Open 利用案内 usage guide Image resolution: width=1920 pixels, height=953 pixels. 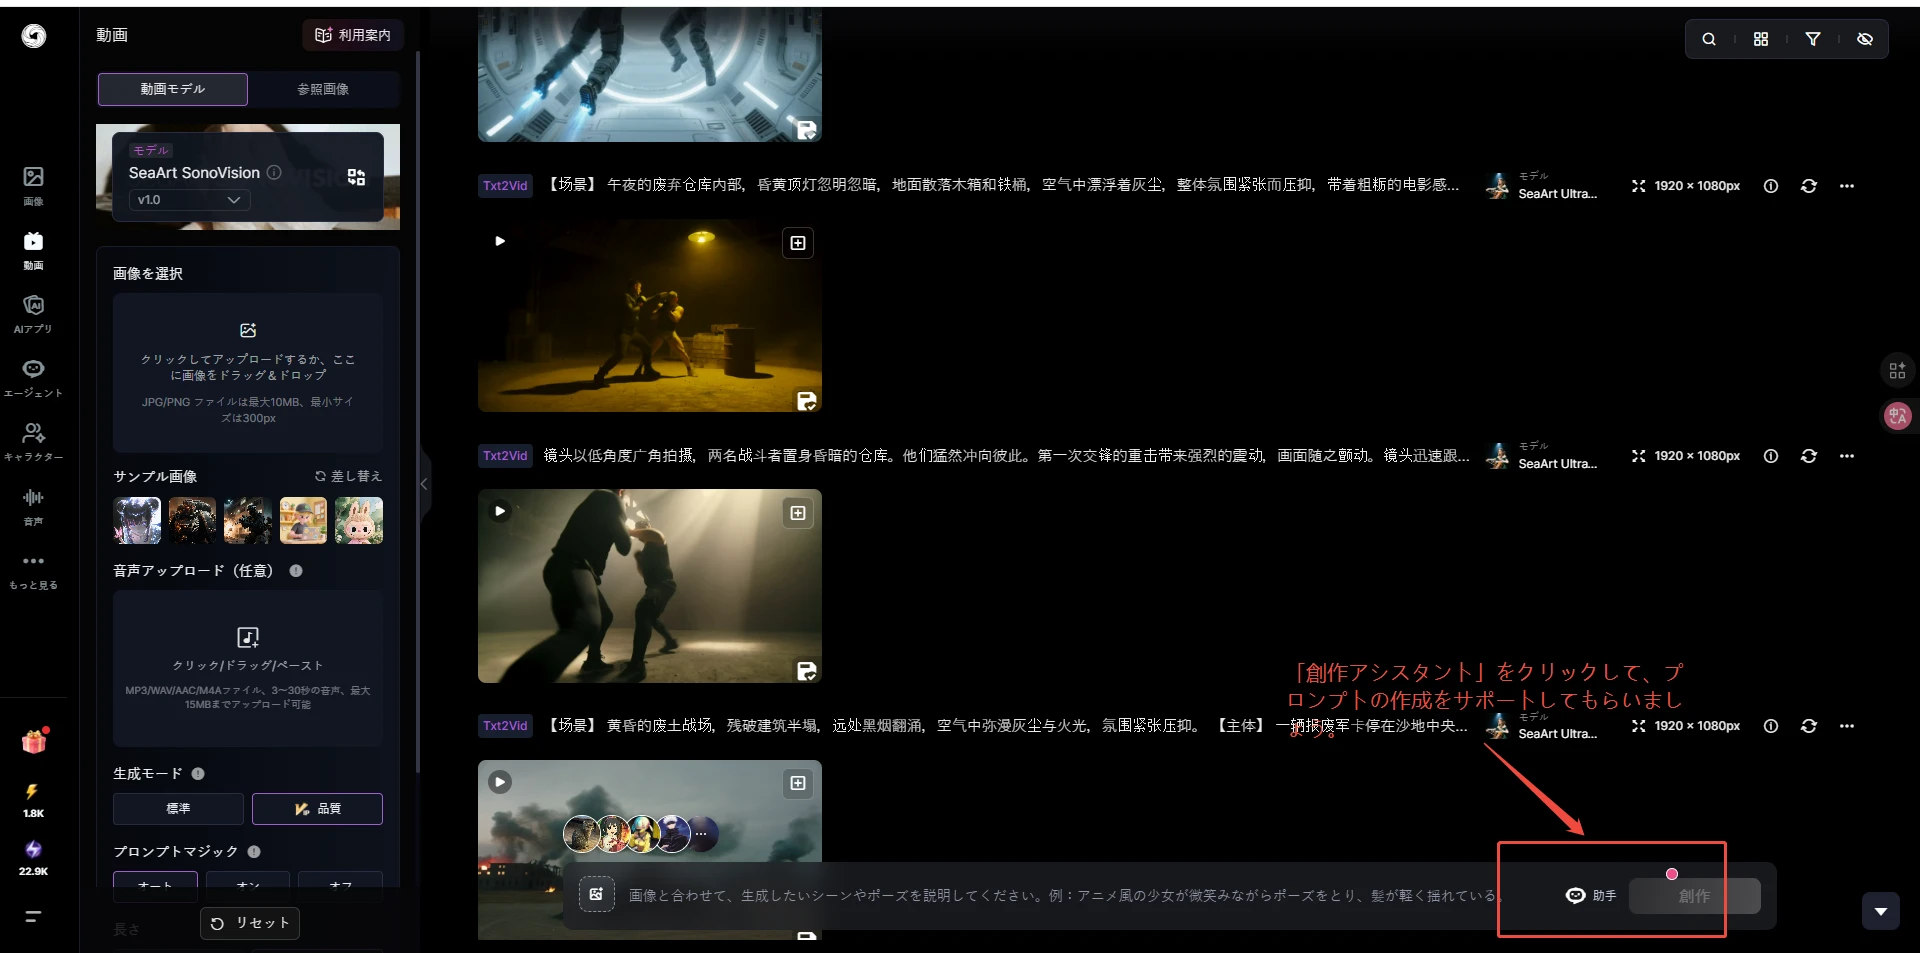tap(353, 35)
